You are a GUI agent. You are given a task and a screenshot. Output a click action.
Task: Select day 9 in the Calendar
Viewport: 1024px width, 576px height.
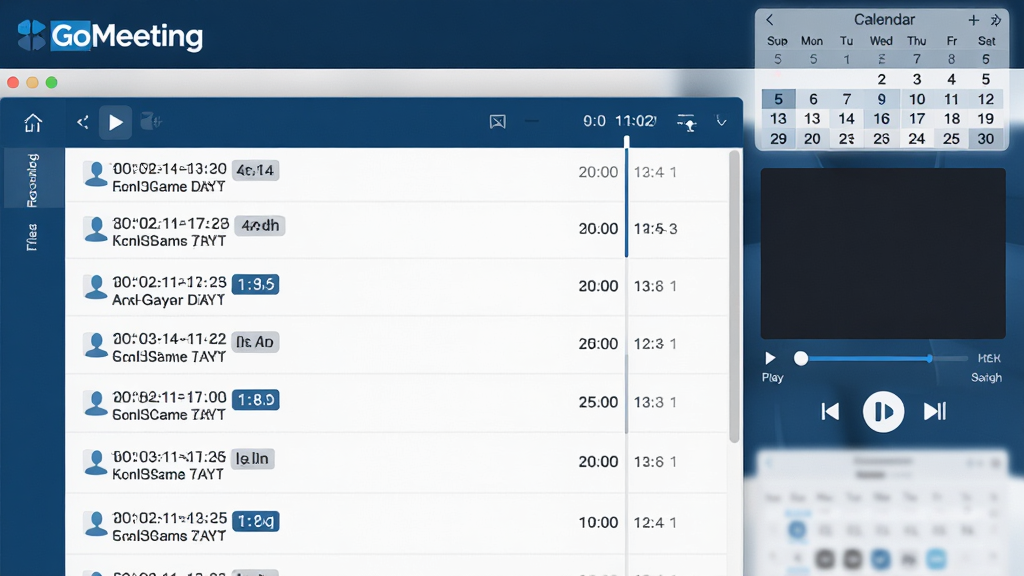pyautogui.click(x=882, y=99)
